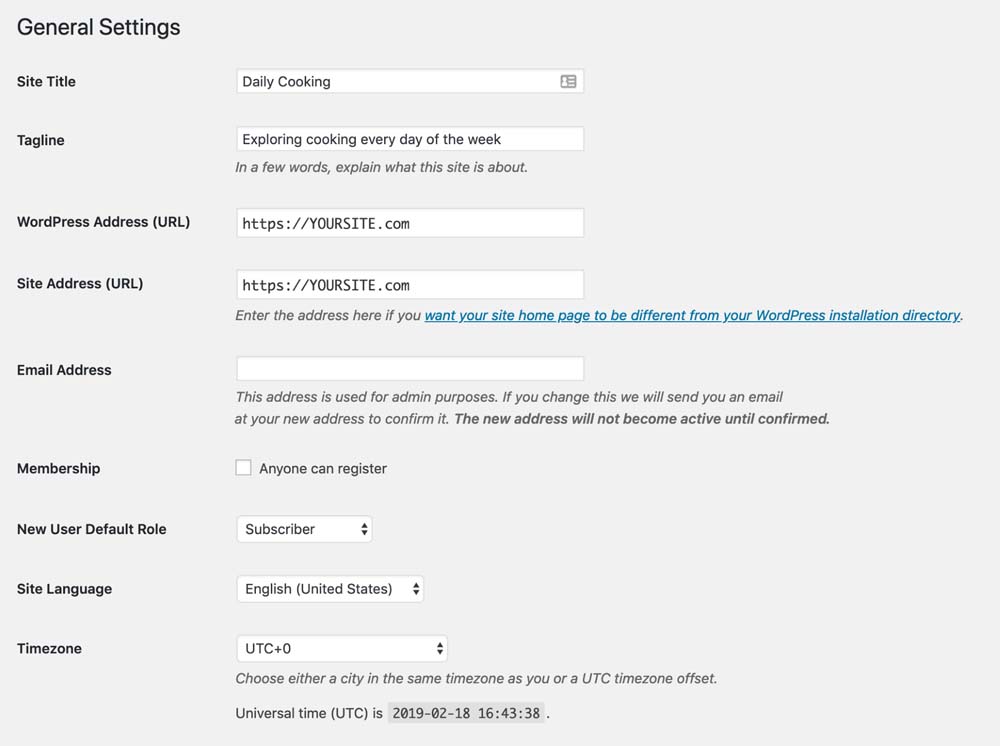Click the 'Timezone' label text
Image resolution: width=1000 pixels, height=746 pixels.
coord(49,649)
